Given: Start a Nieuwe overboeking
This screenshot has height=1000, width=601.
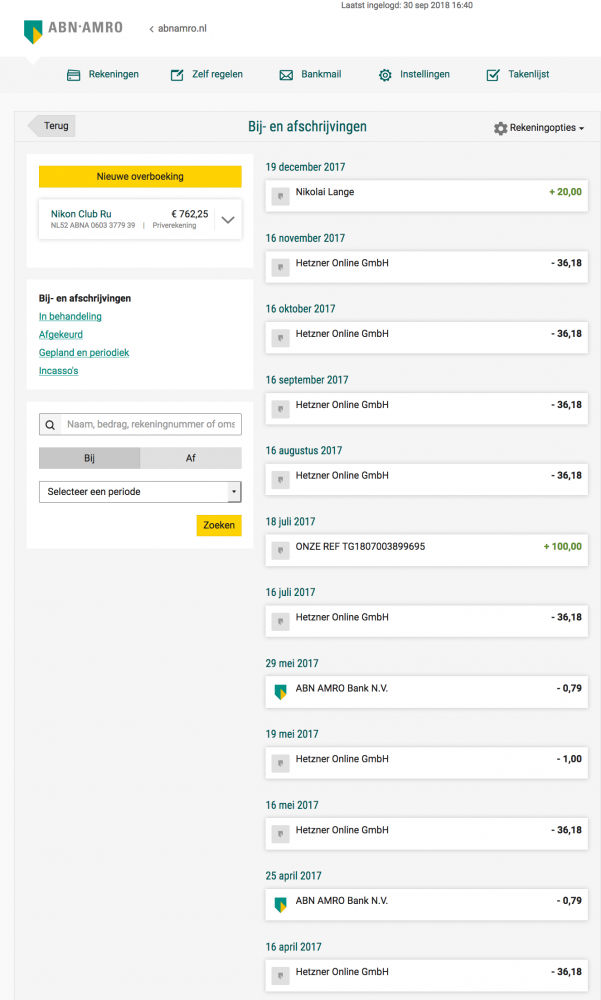Looking at the screenshot, I should click(140, 177).
